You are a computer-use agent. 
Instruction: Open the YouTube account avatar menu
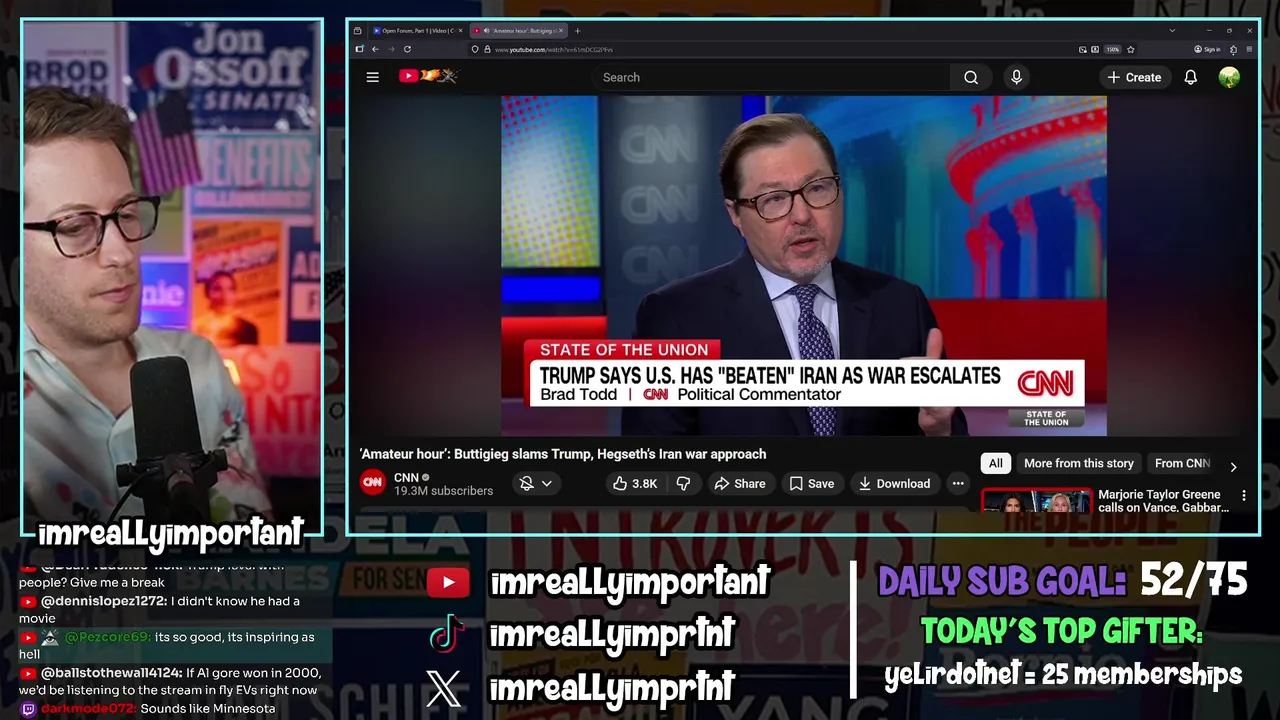pyautogui.click(x=1229, y=77)
